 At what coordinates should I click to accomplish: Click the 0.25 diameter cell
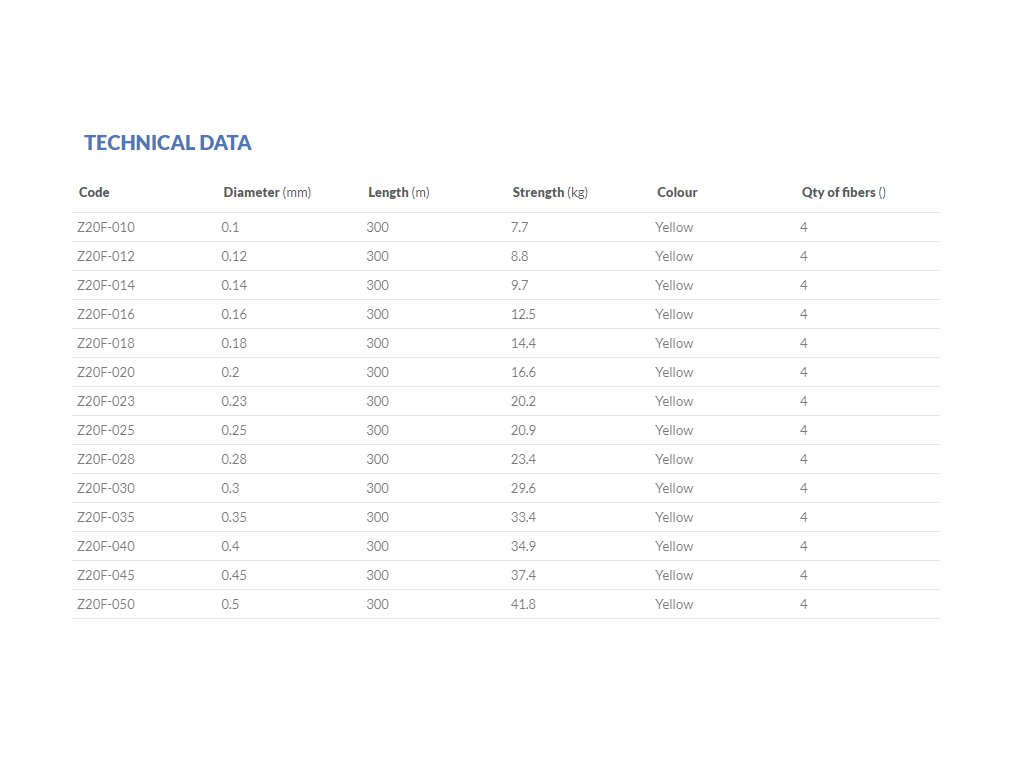[234, 430]
